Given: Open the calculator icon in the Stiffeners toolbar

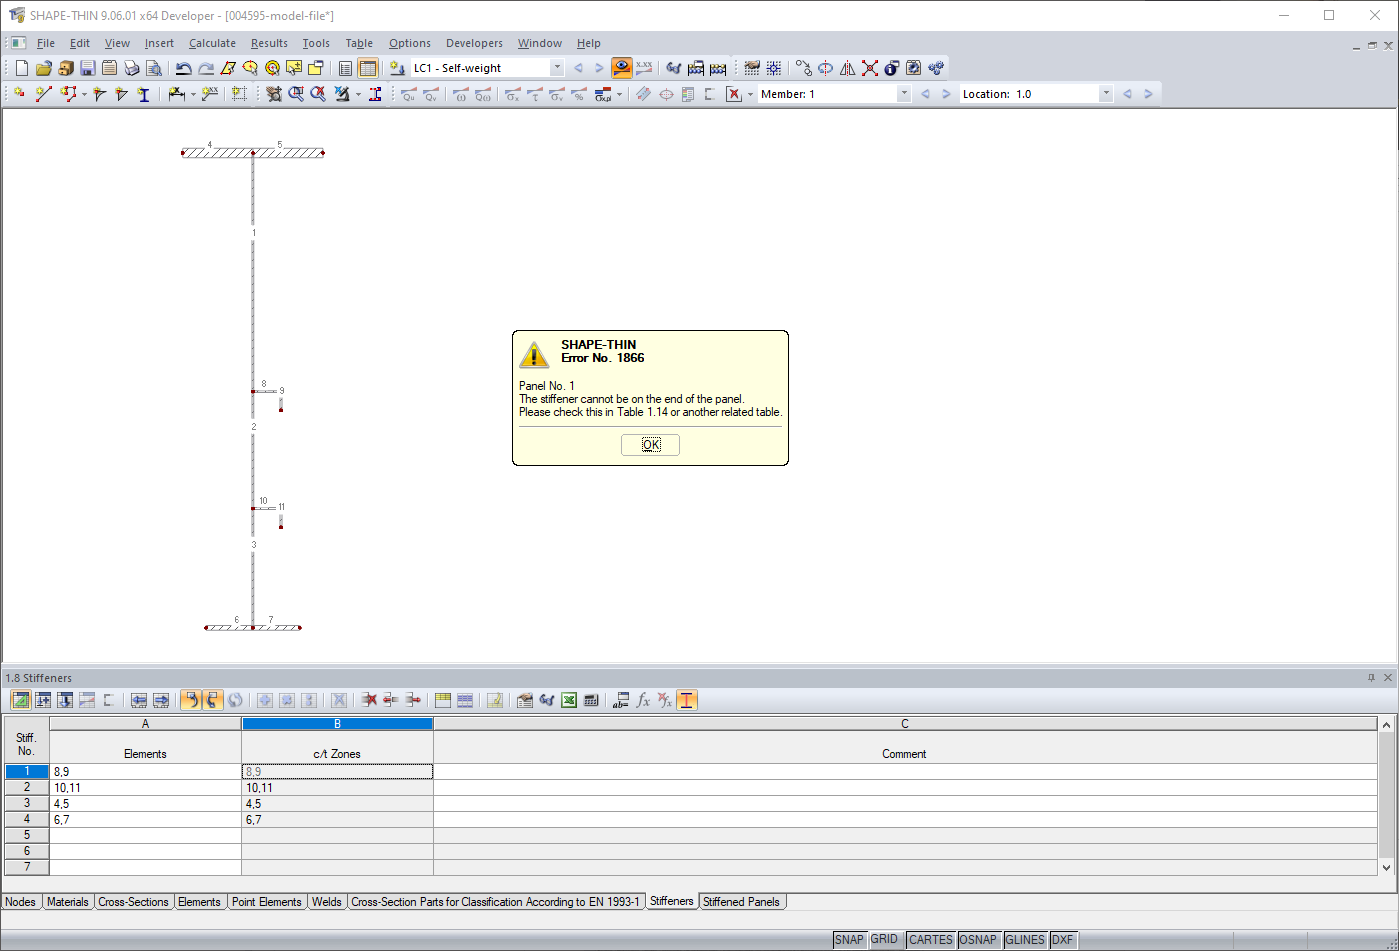Looking at the screenshot, I should (589, 700).
